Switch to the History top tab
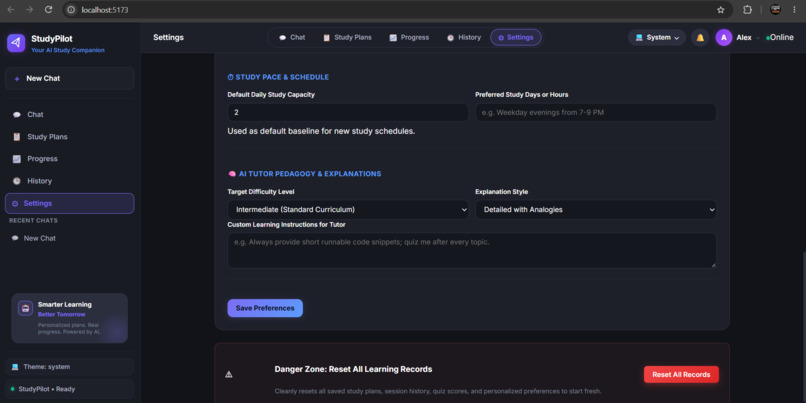 464,38
